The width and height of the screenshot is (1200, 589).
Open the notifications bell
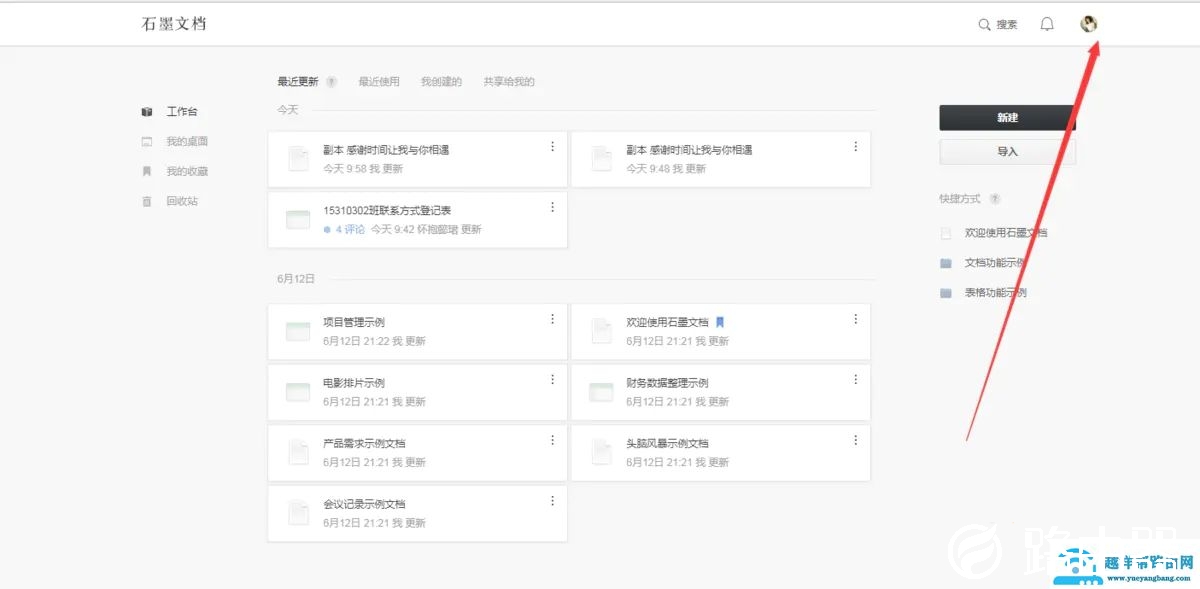pyautogui.click(x=1047, y=24)
